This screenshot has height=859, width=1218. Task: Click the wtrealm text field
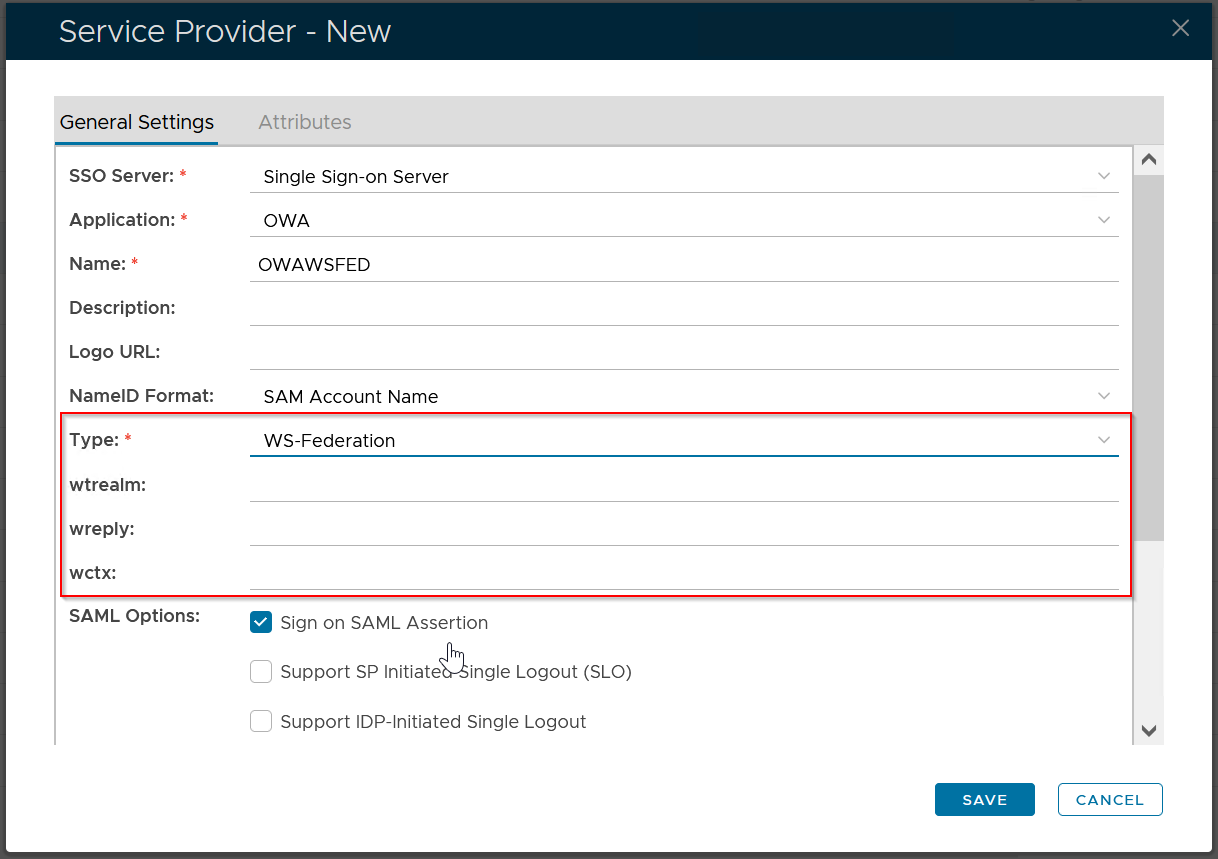coord(683,485)
